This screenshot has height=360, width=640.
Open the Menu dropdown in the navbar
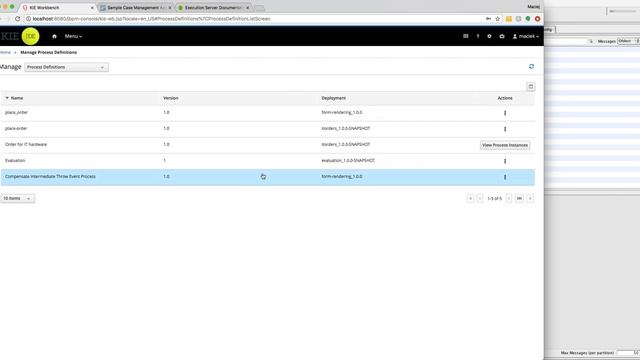[73, 36]
